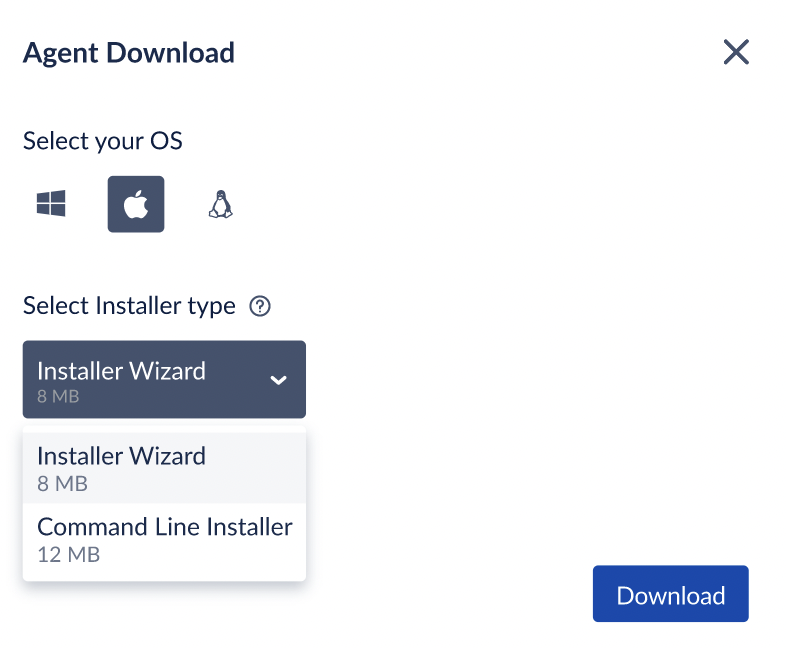Collapse the dark Installer Wizard dropdown field
This screenshot has height=648, width=786.
164,379
